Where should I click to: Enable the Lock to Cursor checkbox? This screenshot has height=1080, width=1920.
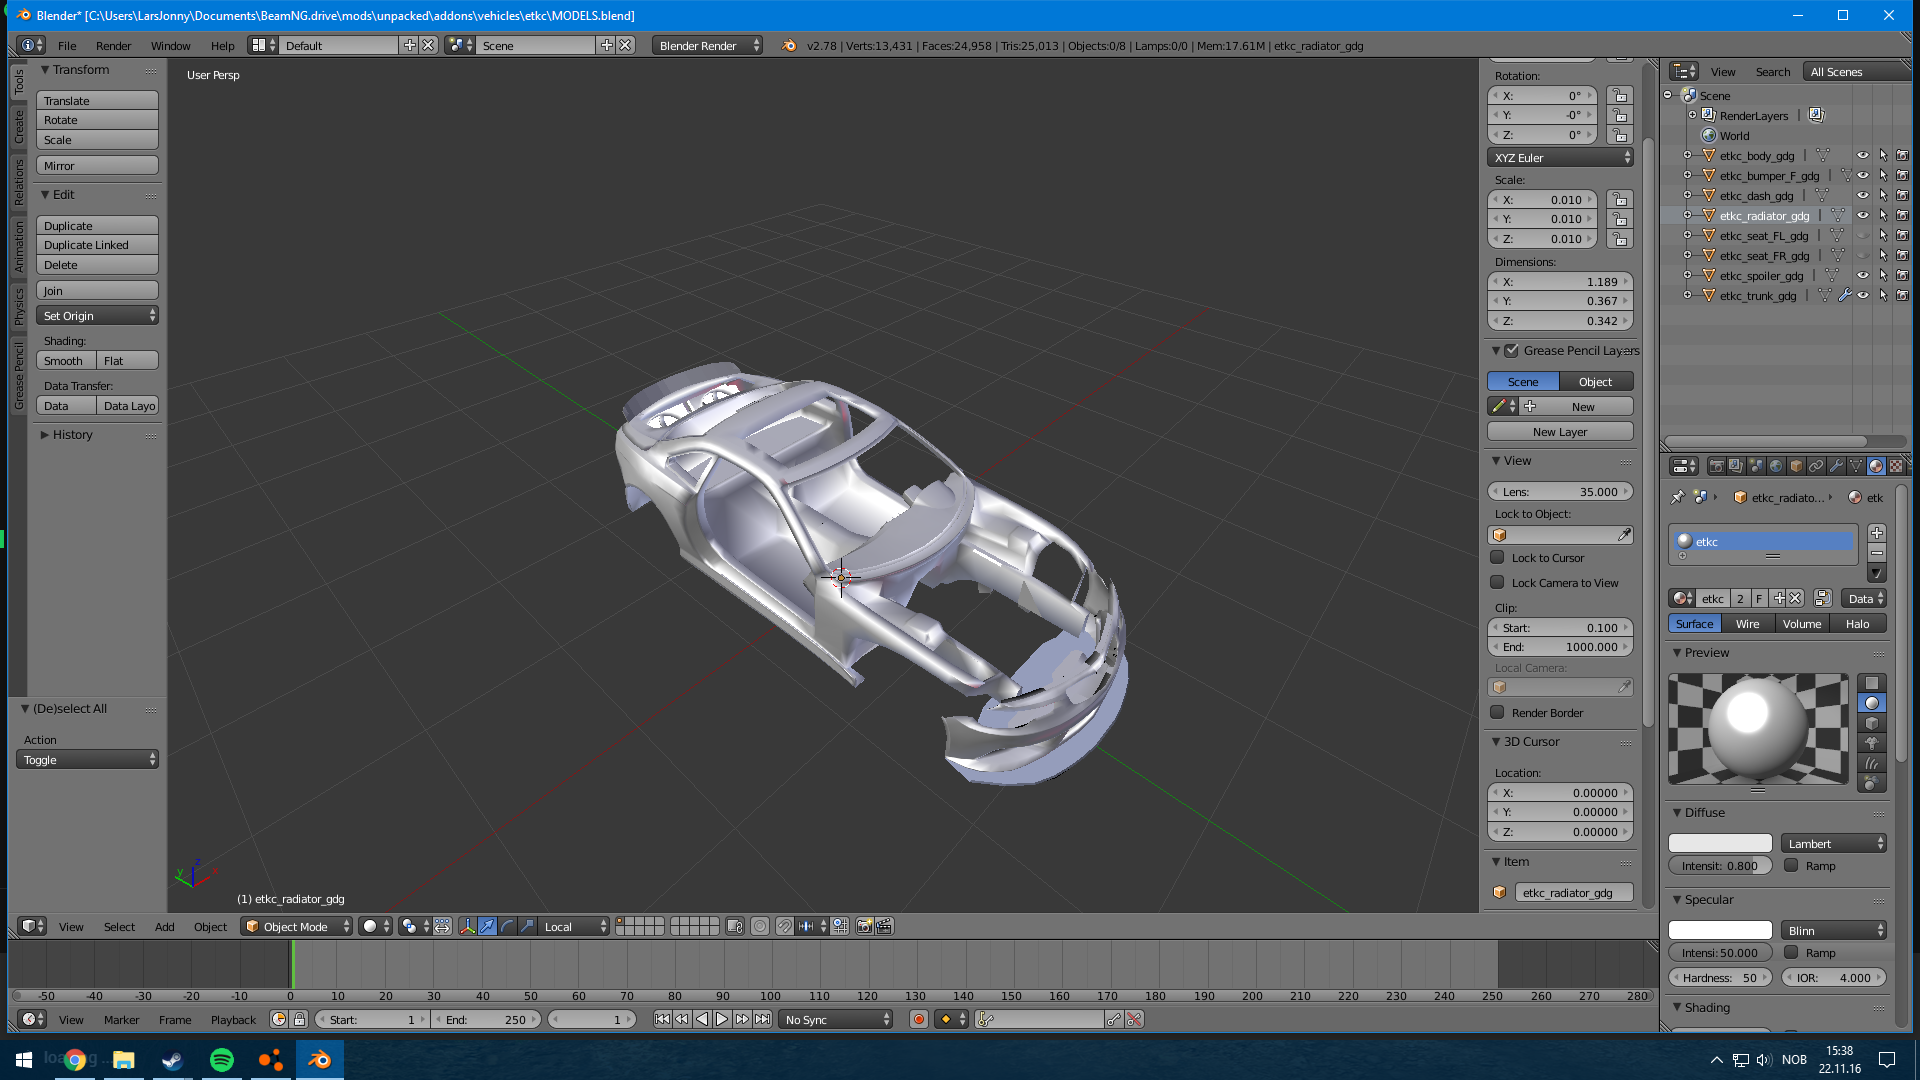(1497, 558)
